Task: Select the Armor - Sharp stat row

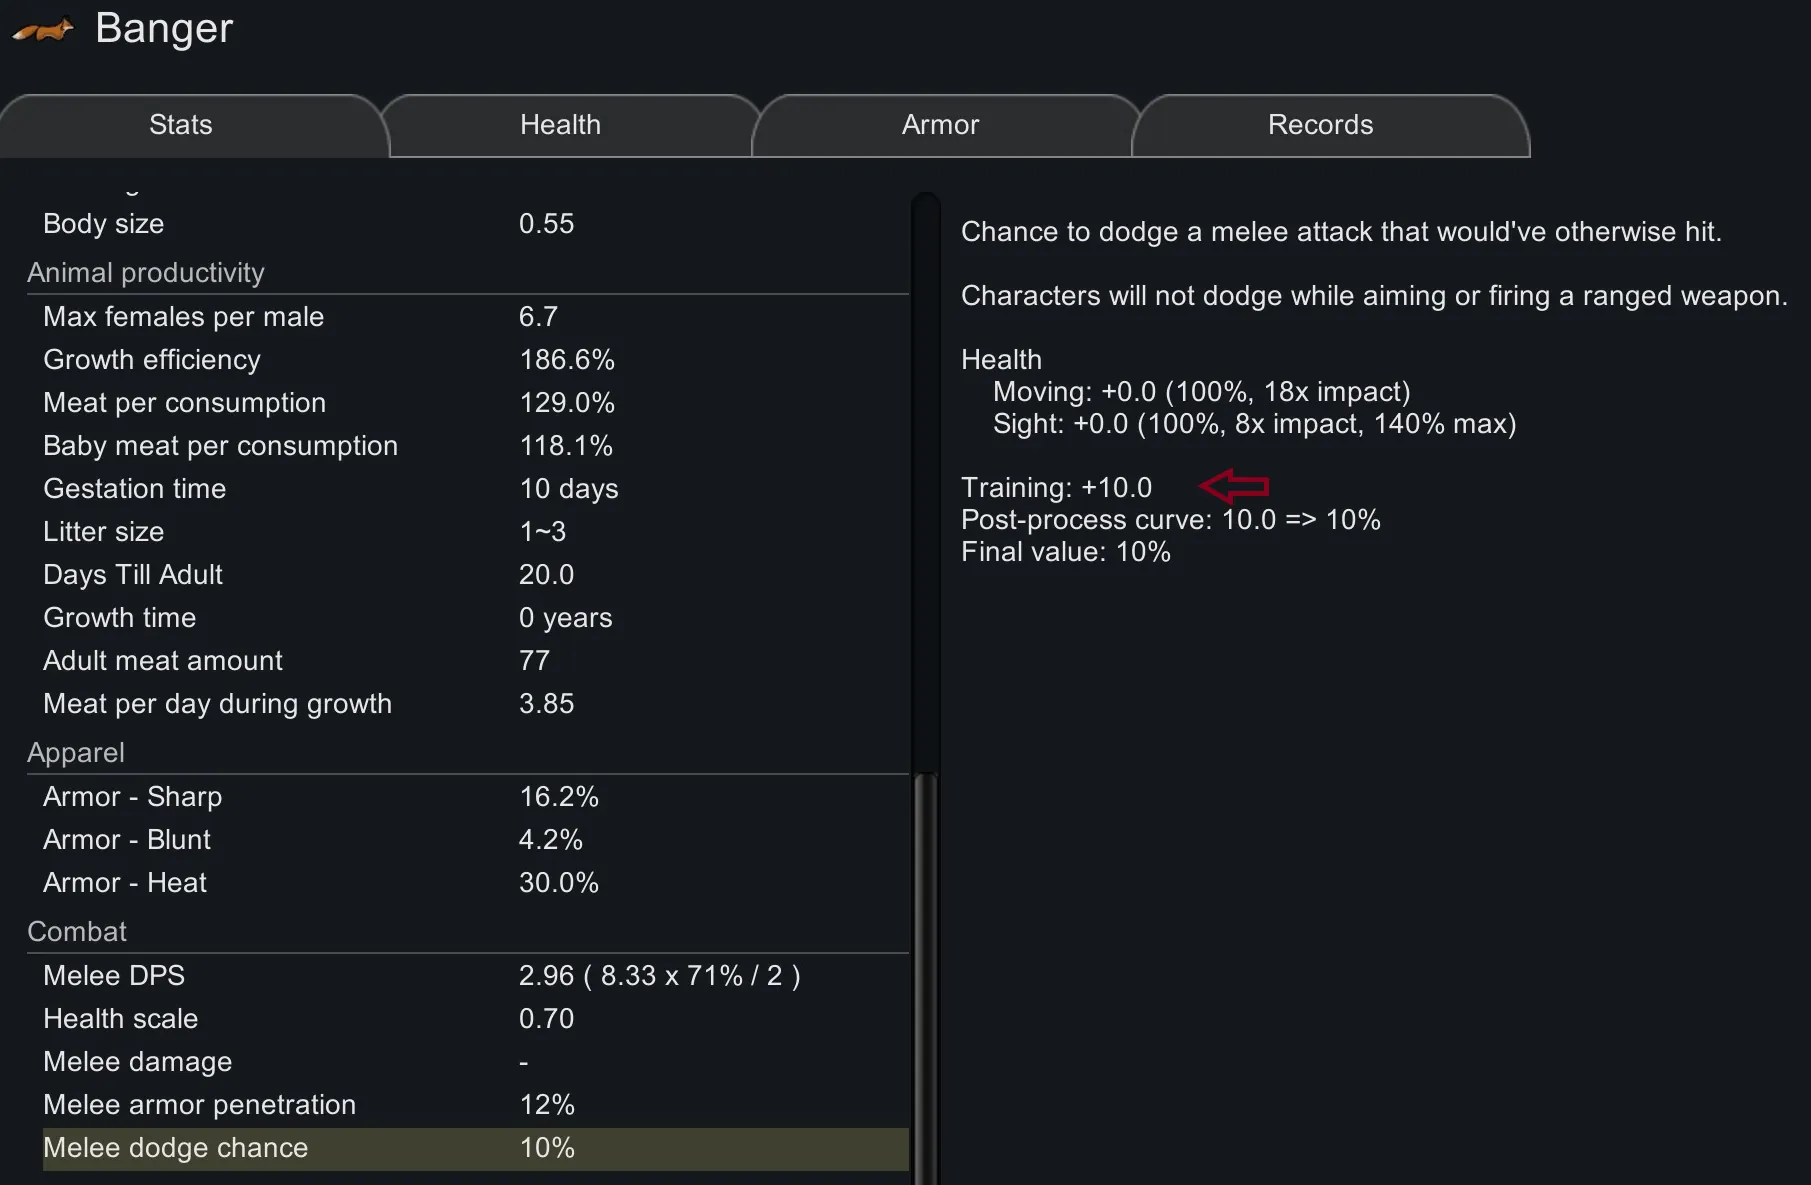Action: click(475, 797)
